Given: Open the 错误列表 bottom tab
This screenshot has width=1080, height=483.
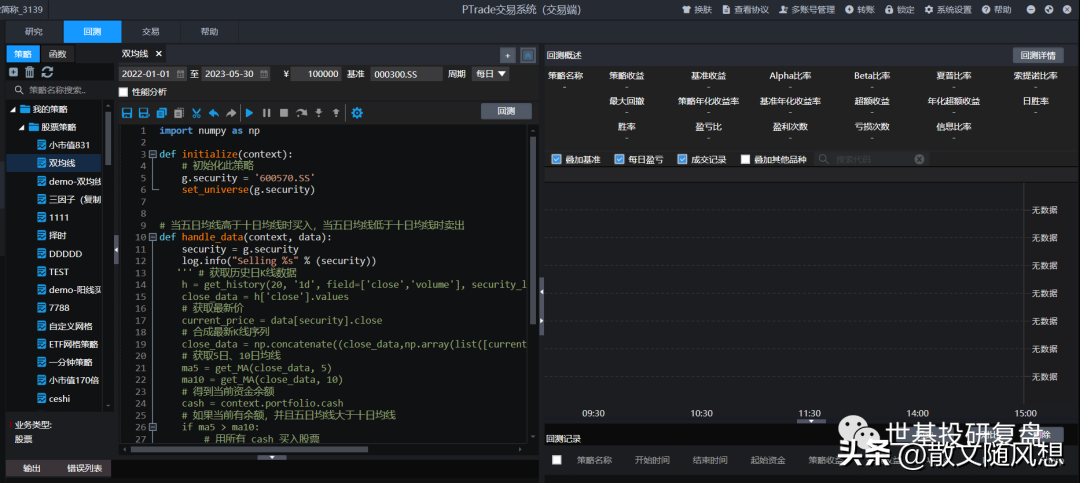Looking at the screenshot, I should pos(84,469).
